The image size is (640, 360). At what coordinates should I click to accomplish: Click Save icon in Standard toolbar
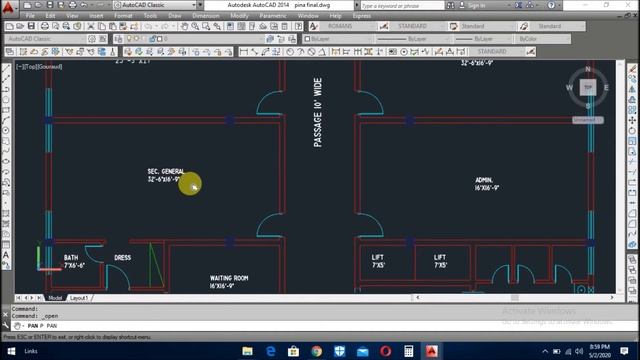pos(31,26)
